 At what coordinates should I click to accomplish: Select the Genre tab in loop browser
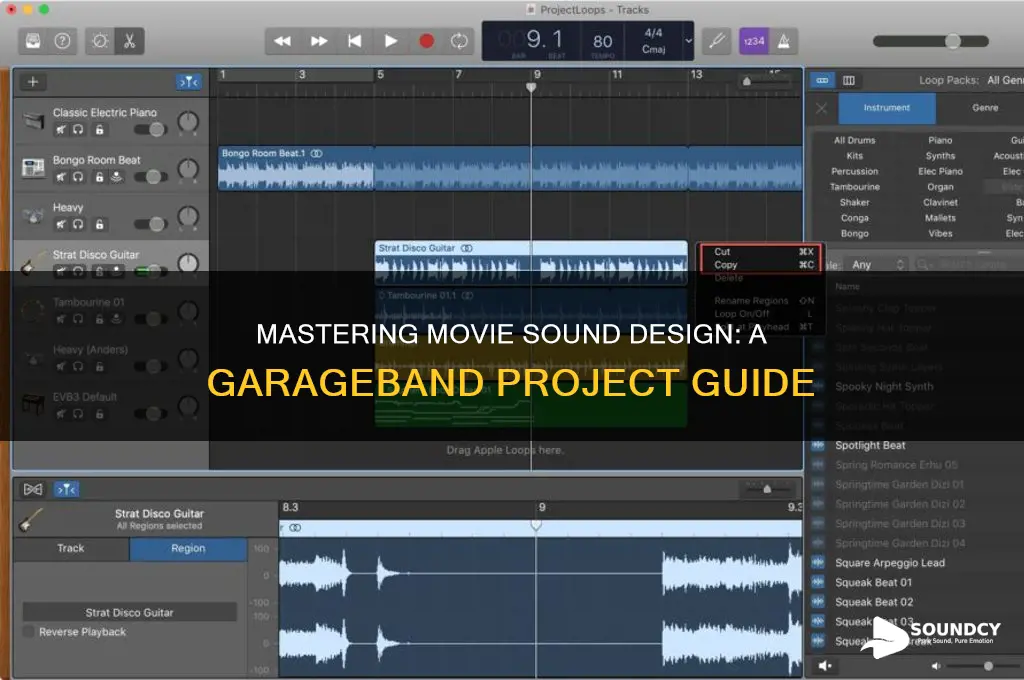985,108
